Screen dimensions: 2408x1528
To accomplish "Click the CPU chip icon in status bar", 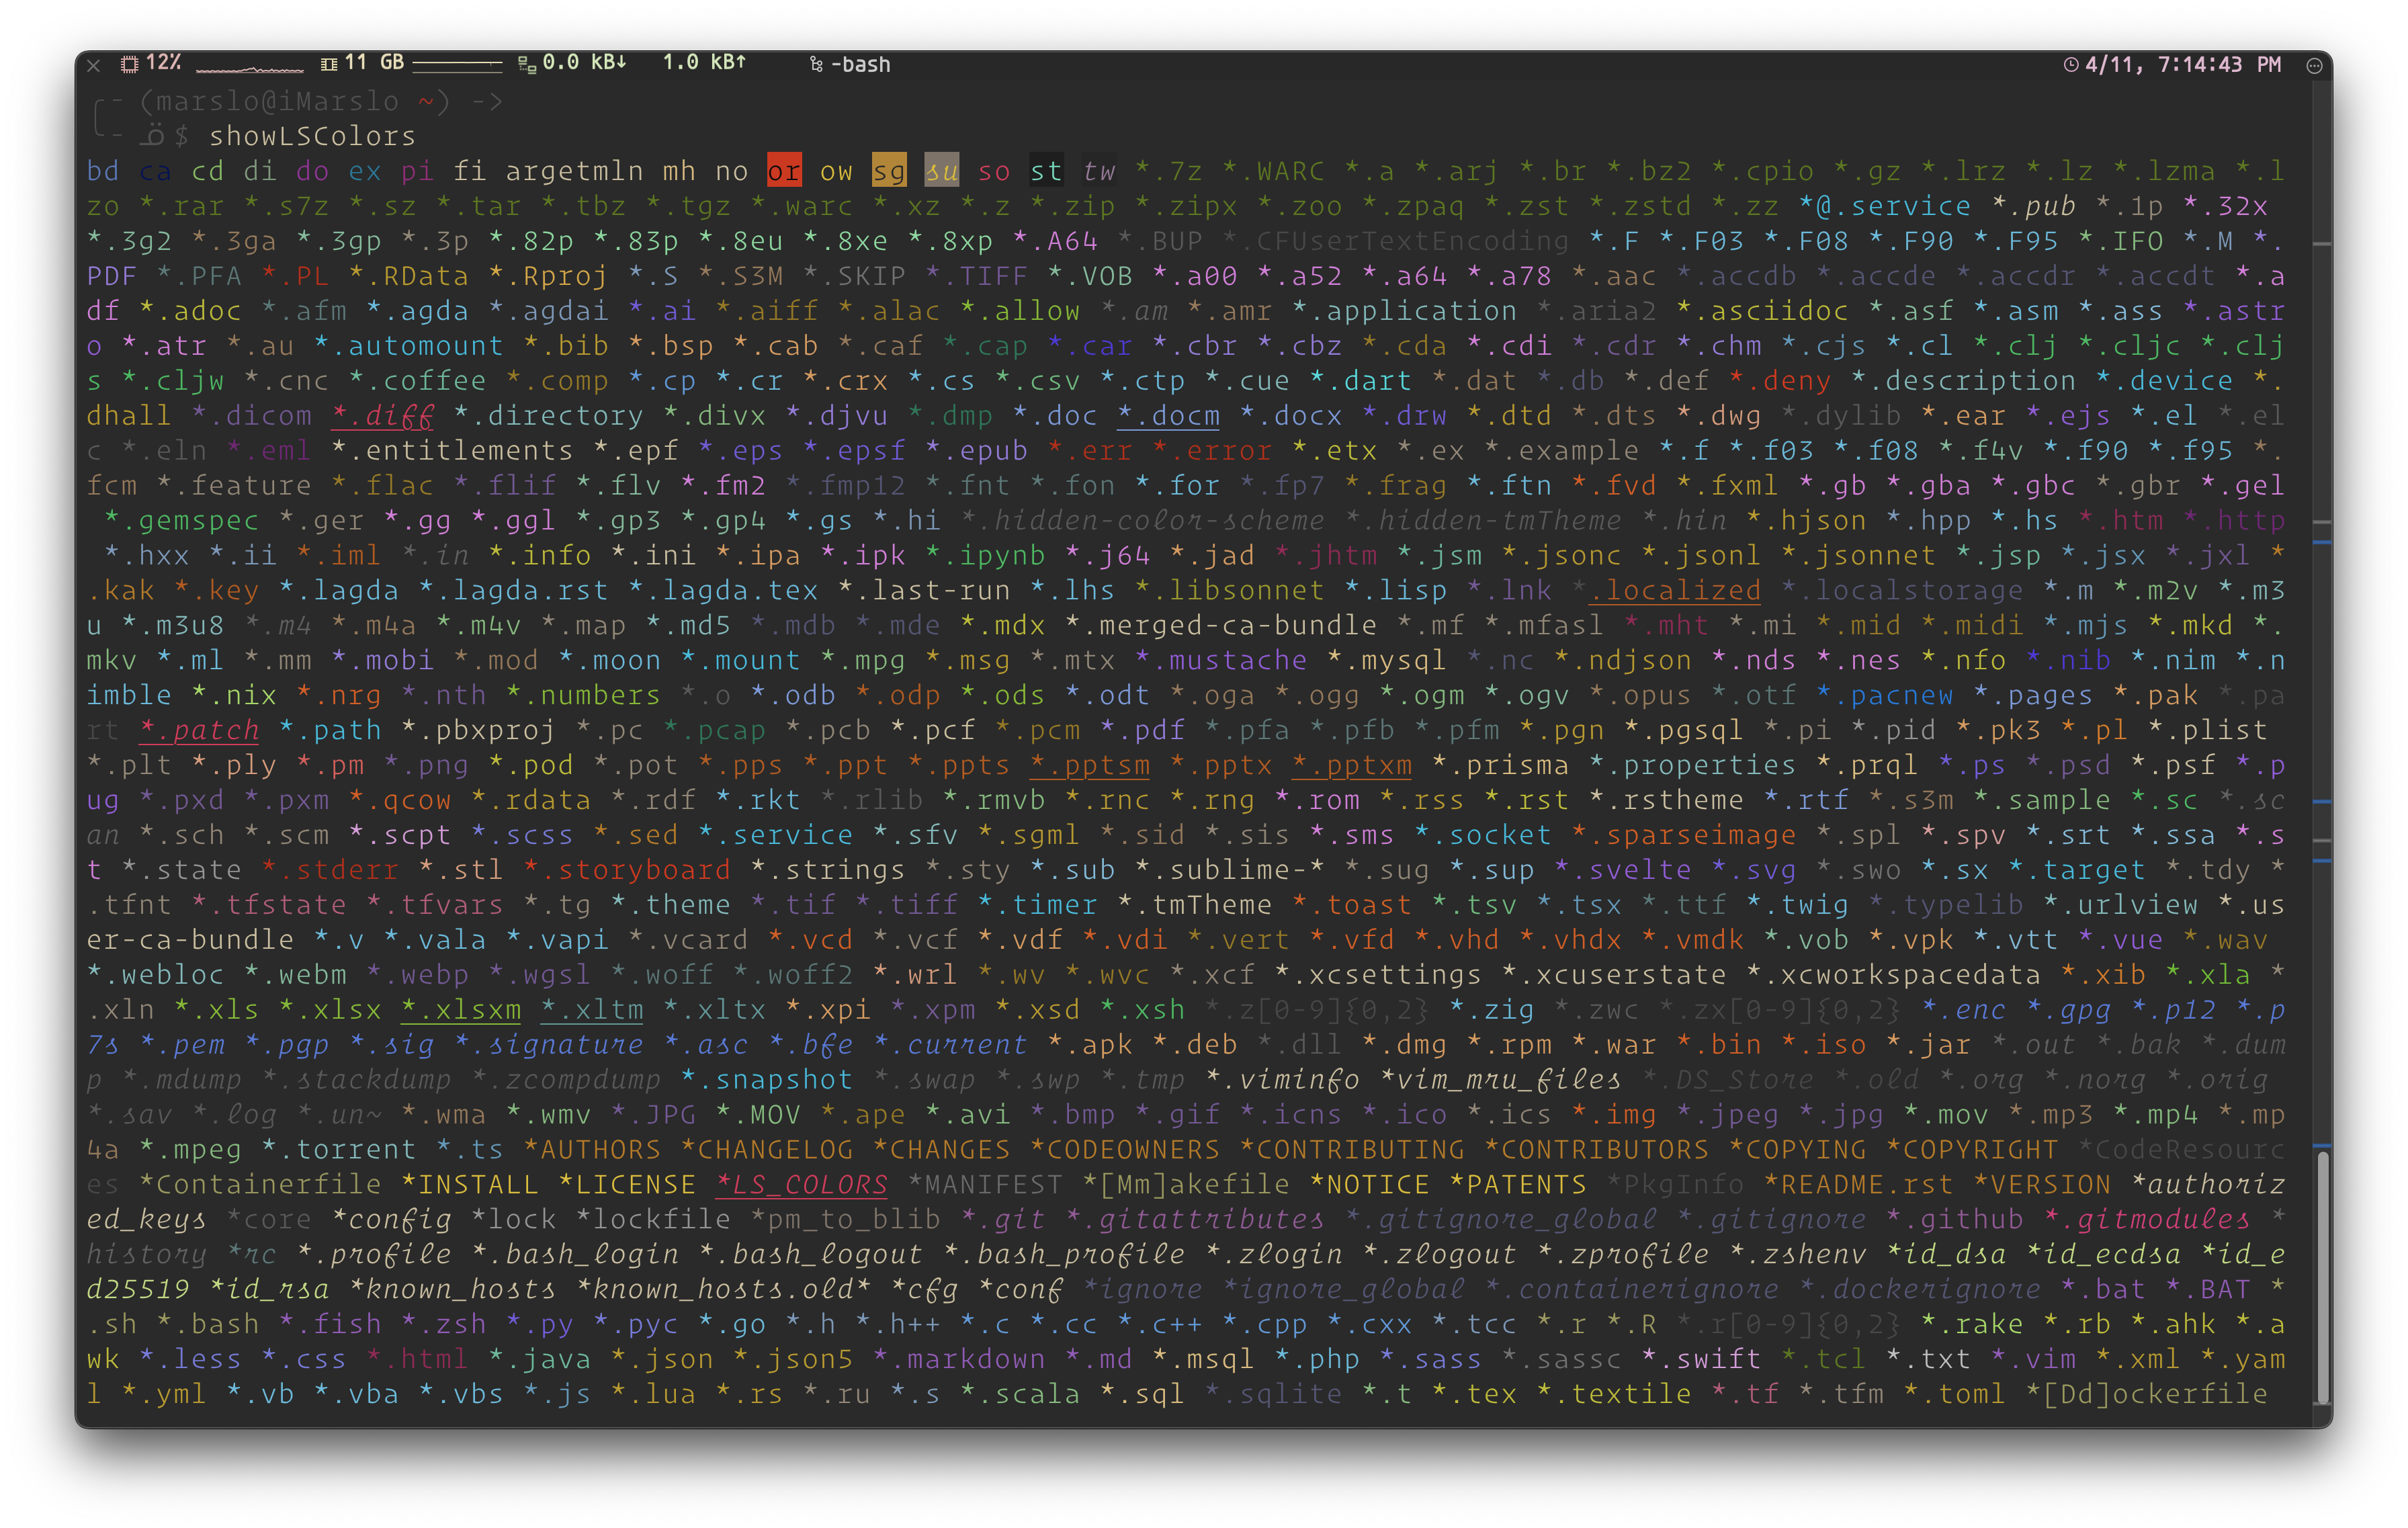I will [x=129, y=64].
